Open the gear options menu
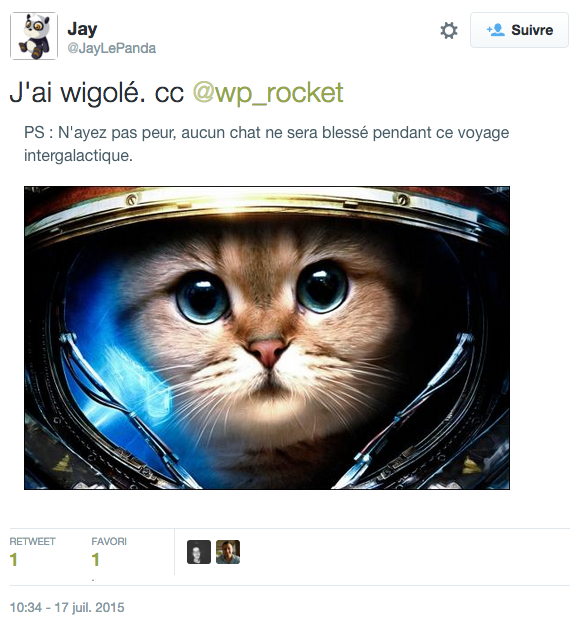 pyautogui.click(x=448, y=30)
